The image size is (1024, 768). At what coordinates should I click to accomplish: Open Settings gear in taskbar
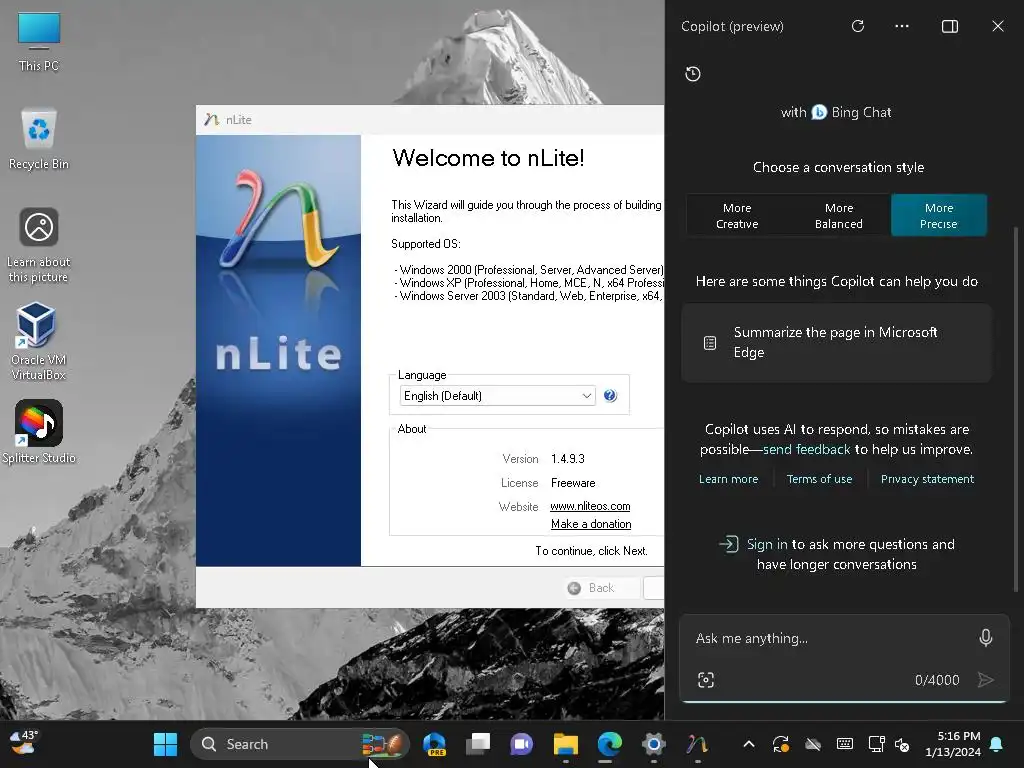coord(653,744)
